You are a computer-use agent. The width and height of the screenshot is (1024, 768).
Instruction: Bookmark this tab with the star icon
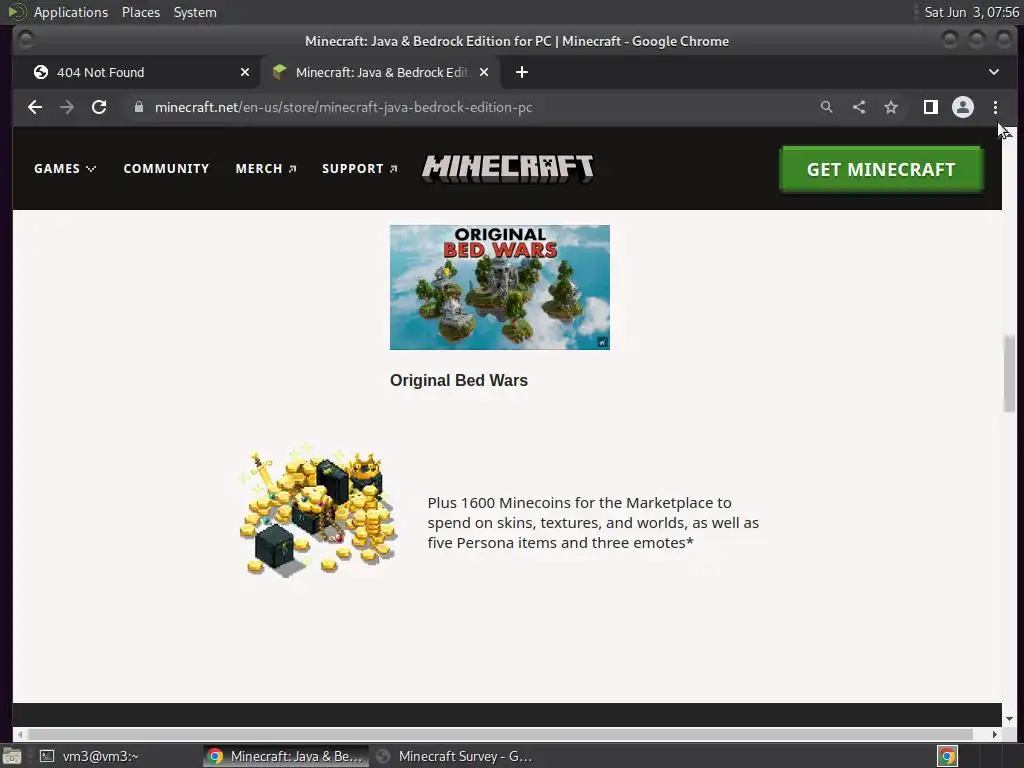pyautogui.click(x=891, y=107)
